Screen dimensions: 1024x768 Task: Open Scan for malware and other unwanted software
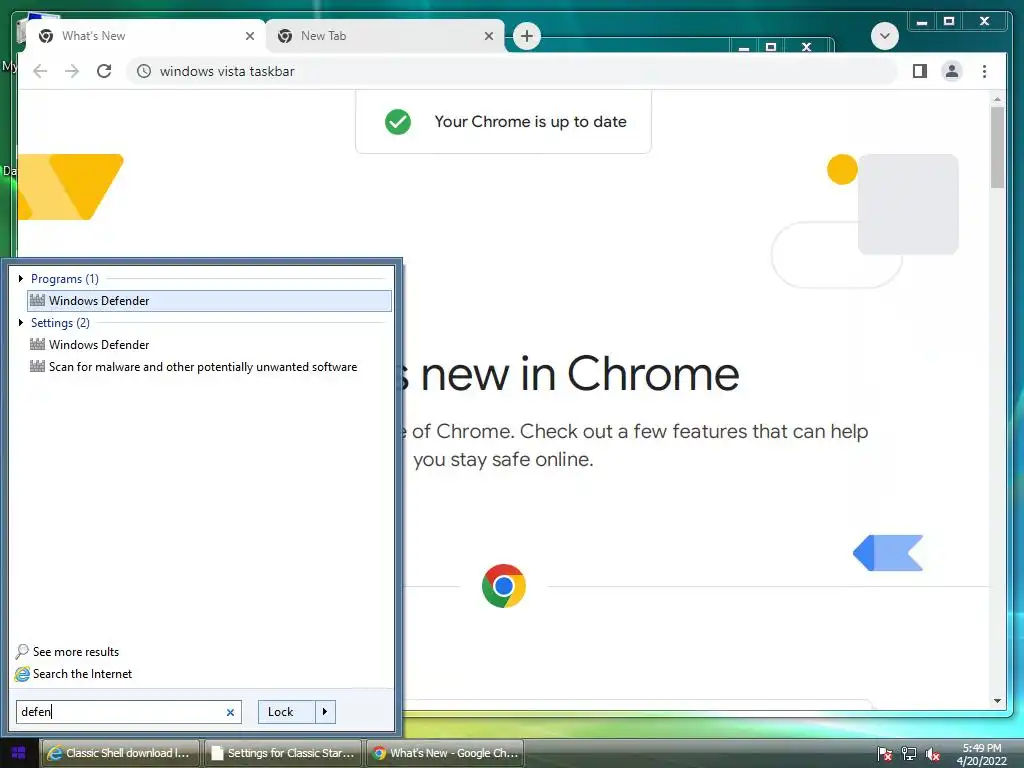pos(209,367)
